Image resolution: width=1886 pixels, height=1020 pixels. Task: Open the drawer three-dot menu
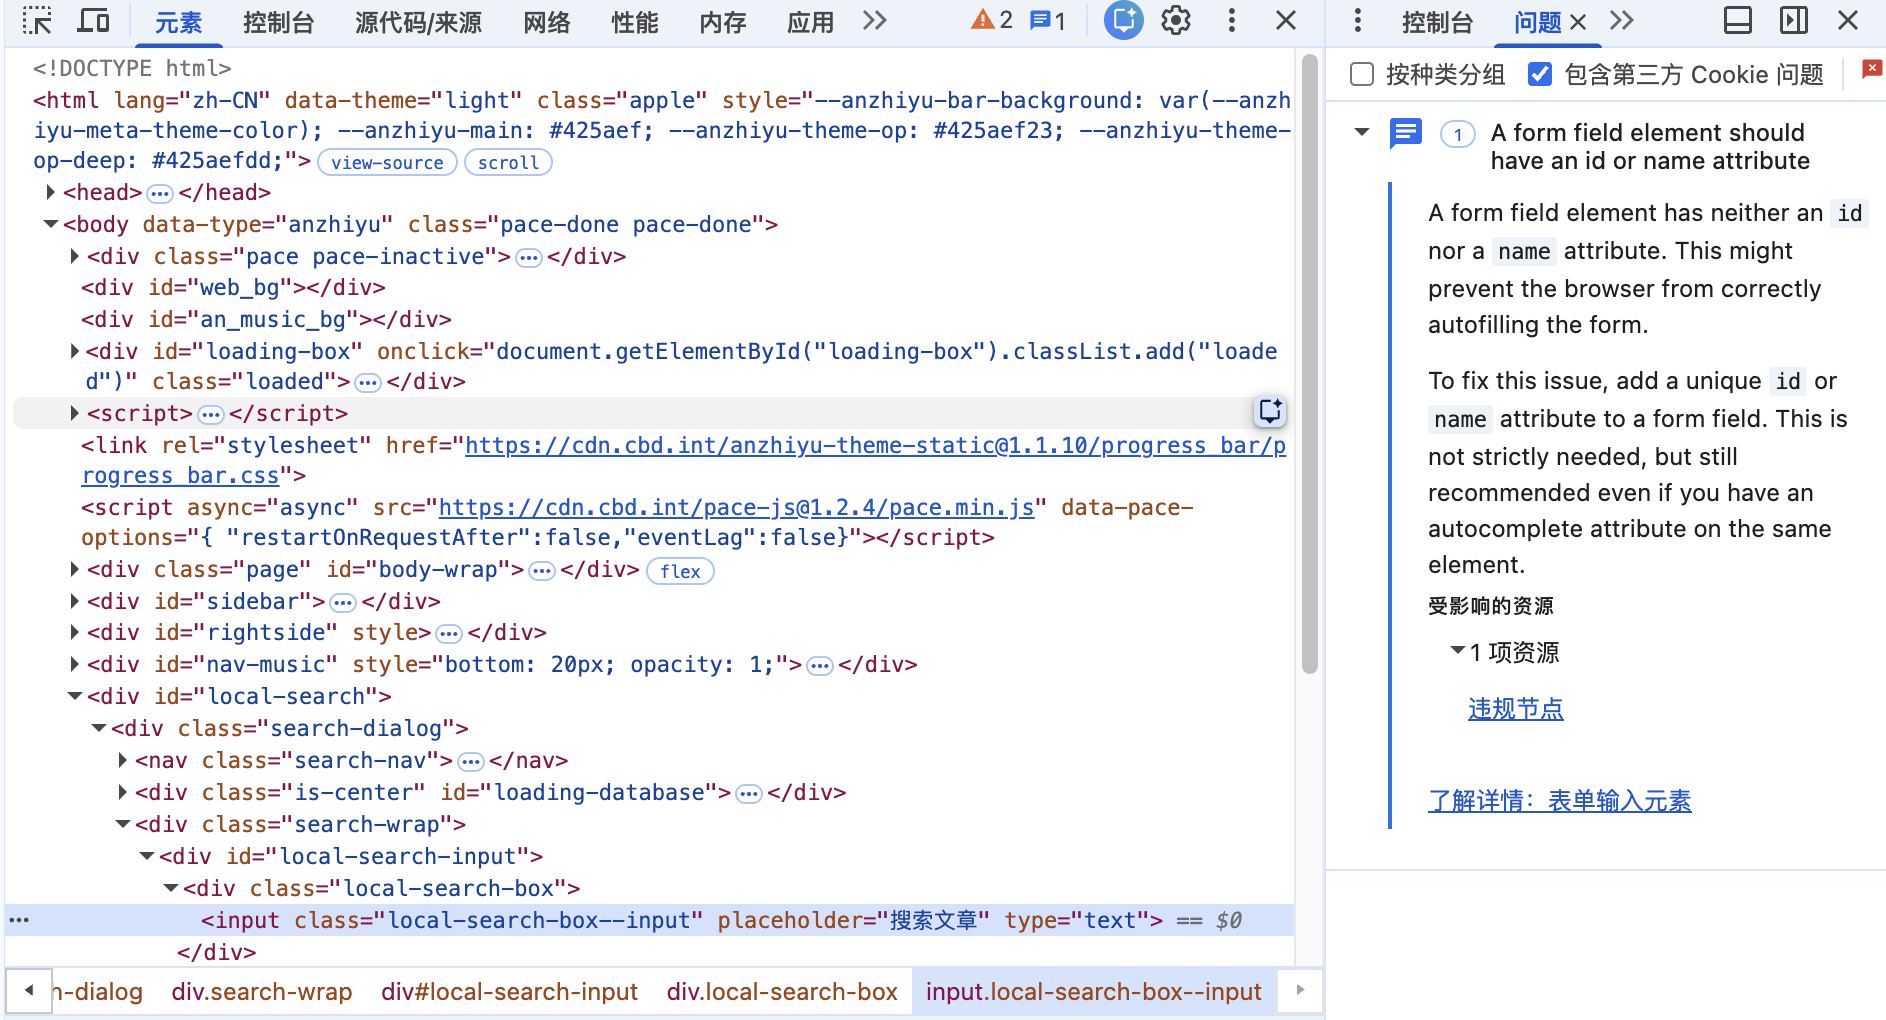[x=1357, y=21]
